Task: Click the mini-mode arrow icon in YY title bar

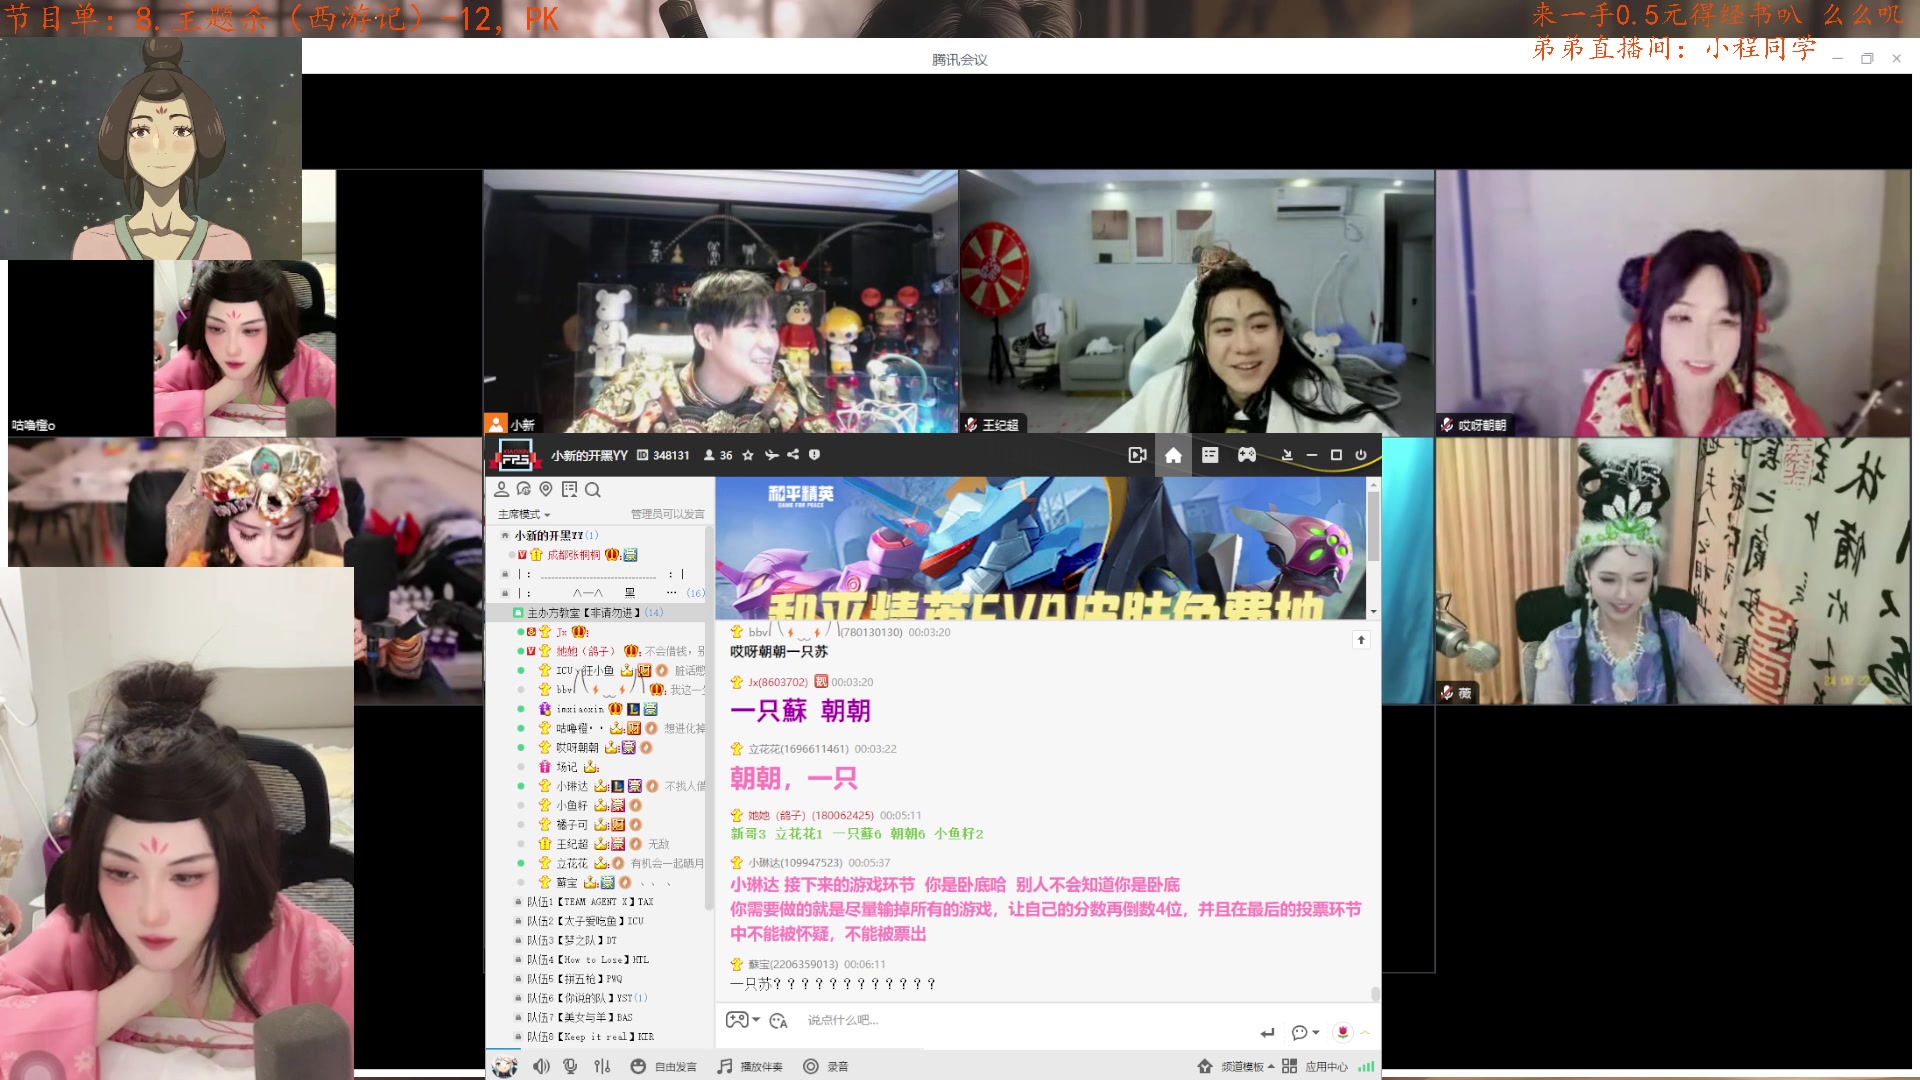Action: 1287,455
